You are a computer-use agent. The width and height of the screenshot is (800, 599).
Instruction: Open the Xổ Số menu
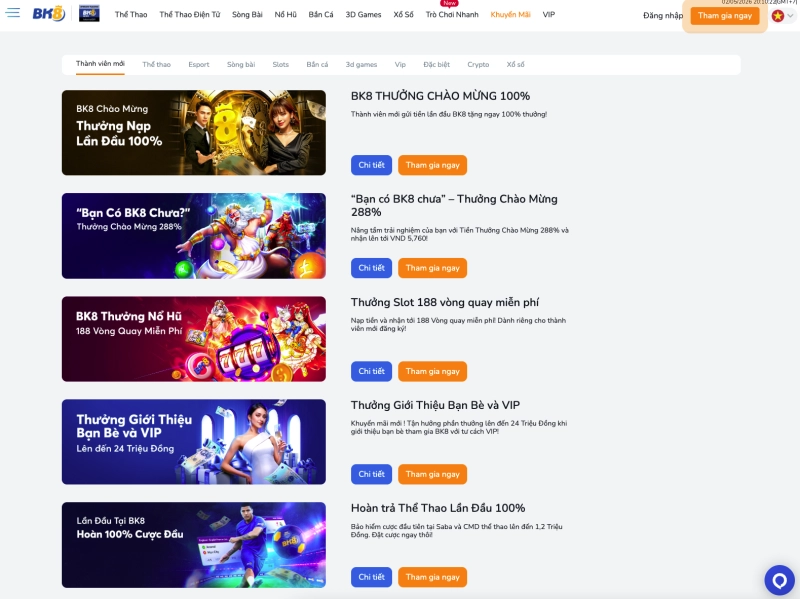tap(404, 15)
